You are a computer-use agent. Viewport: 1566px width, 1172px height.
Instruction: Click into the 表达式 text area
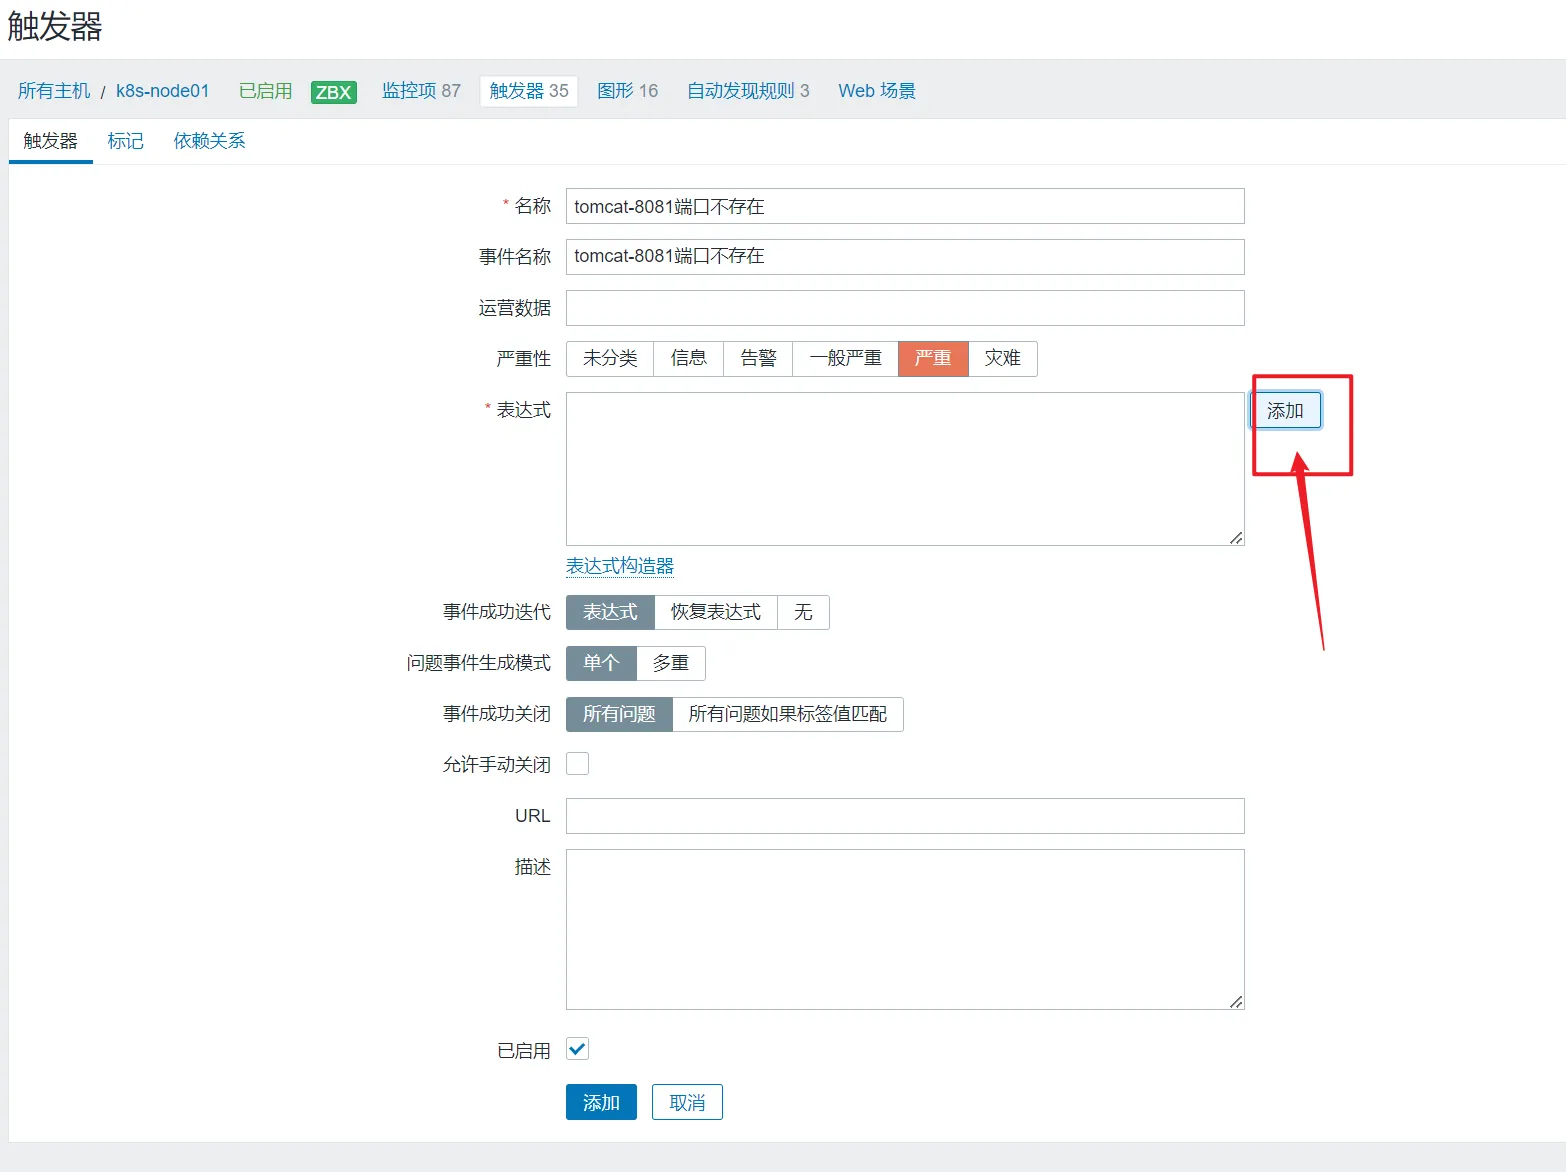[x=904, y=468]
